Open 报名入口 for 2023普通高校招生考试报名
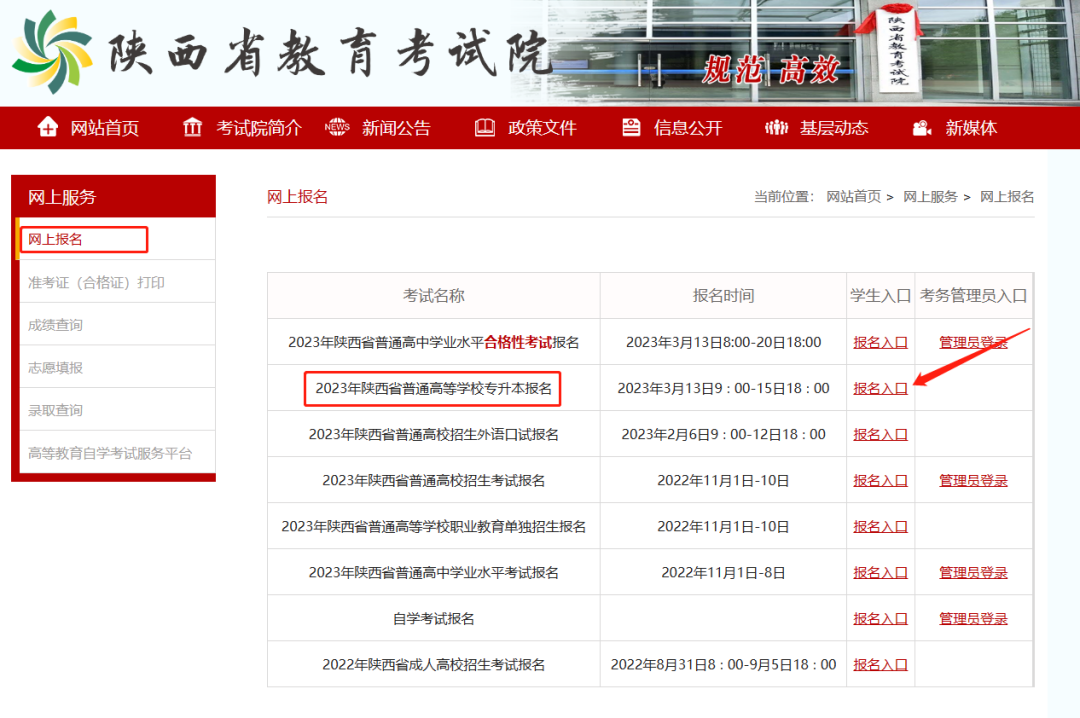This screenshot has height=718, width=1080. 880,481
